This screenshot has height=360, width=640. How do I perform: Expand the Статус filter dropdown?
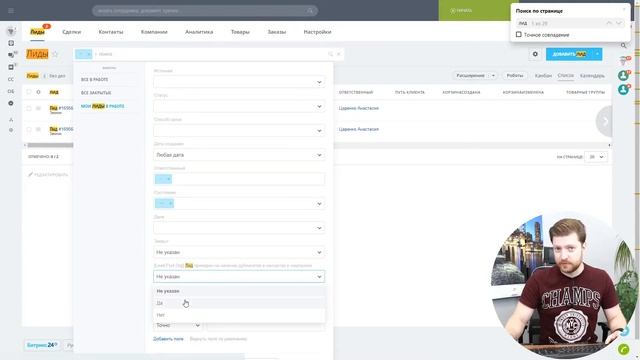pyautogui.click(x=239, y=106)
